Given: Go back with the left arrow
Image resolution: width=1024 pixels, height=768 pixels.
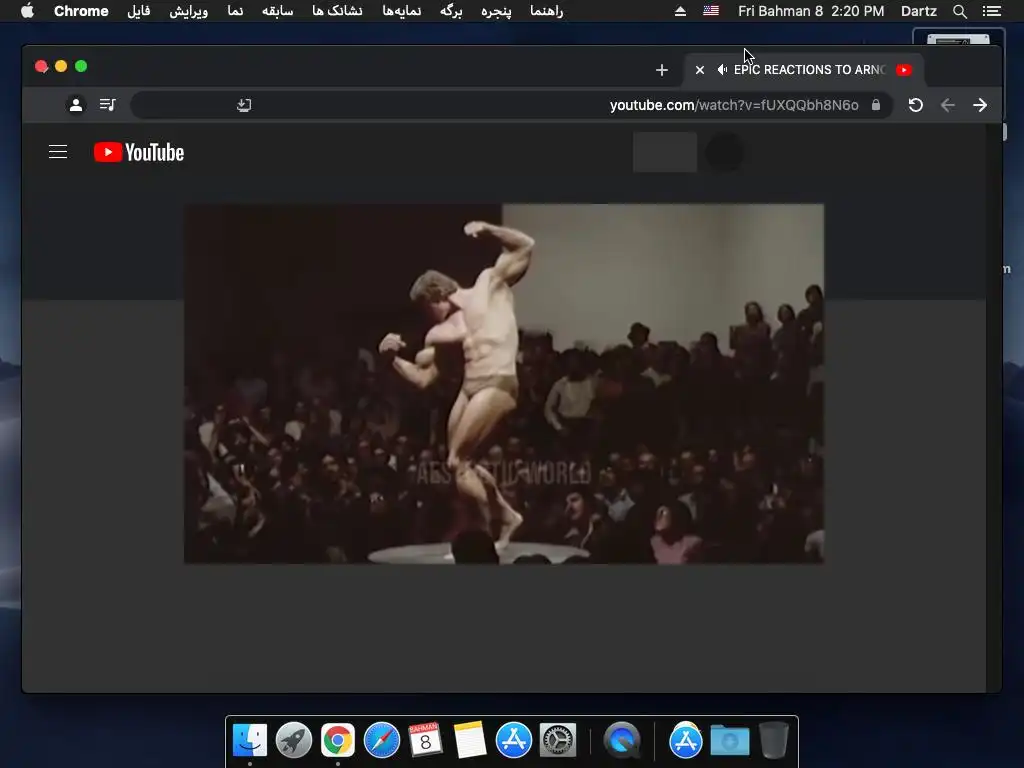Looking at the screenshot, I should (x=948, y=105).
